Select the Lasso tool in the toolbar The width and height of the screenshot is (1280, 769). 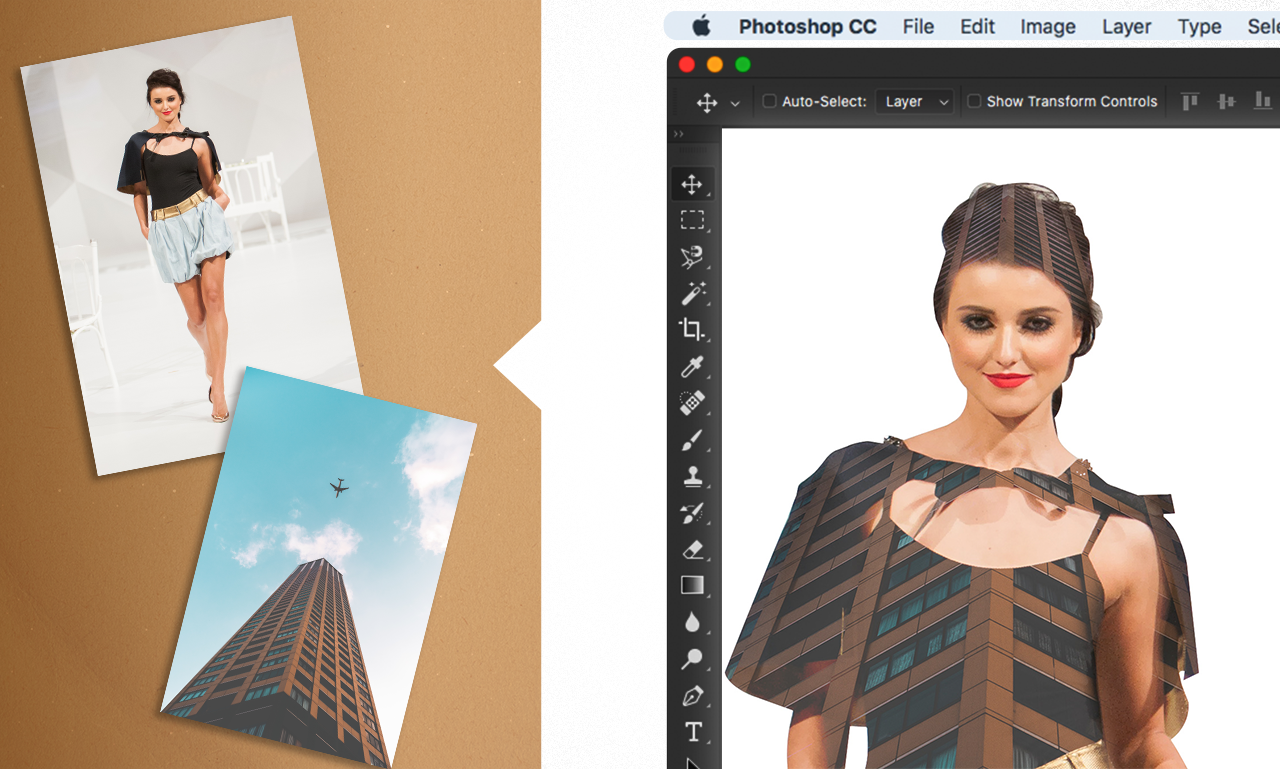pyautogui.click(x=692, y=257)
